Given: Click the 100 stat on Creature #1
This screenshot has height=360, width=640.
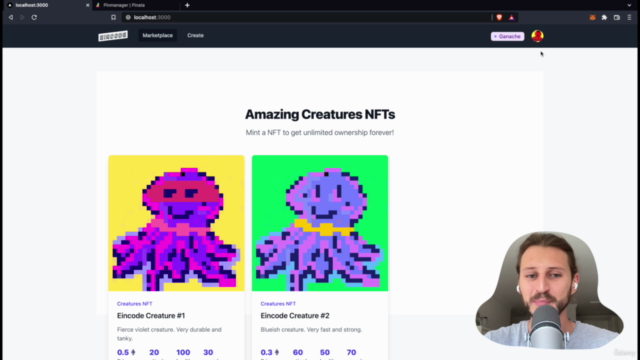Looking at the screenshot, I should click(x=183, y=352).
